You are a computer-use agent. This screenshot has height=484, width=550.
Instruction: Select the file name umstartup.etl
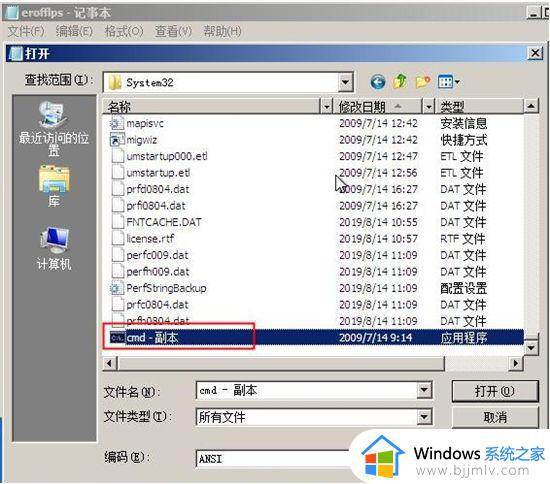coord(158,173)
